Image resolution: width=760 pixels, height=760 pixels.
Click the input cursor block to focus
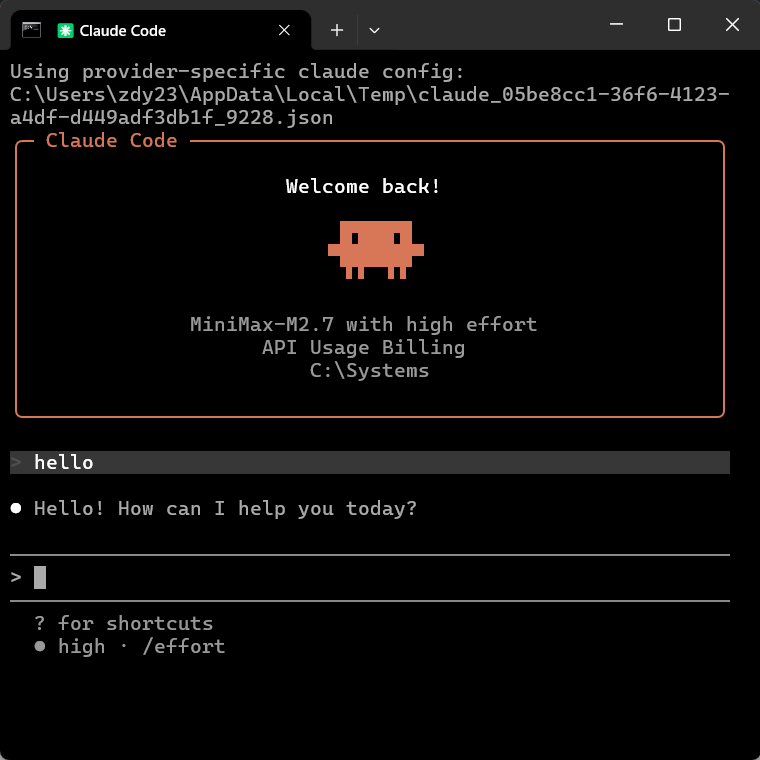coord(40,577)
